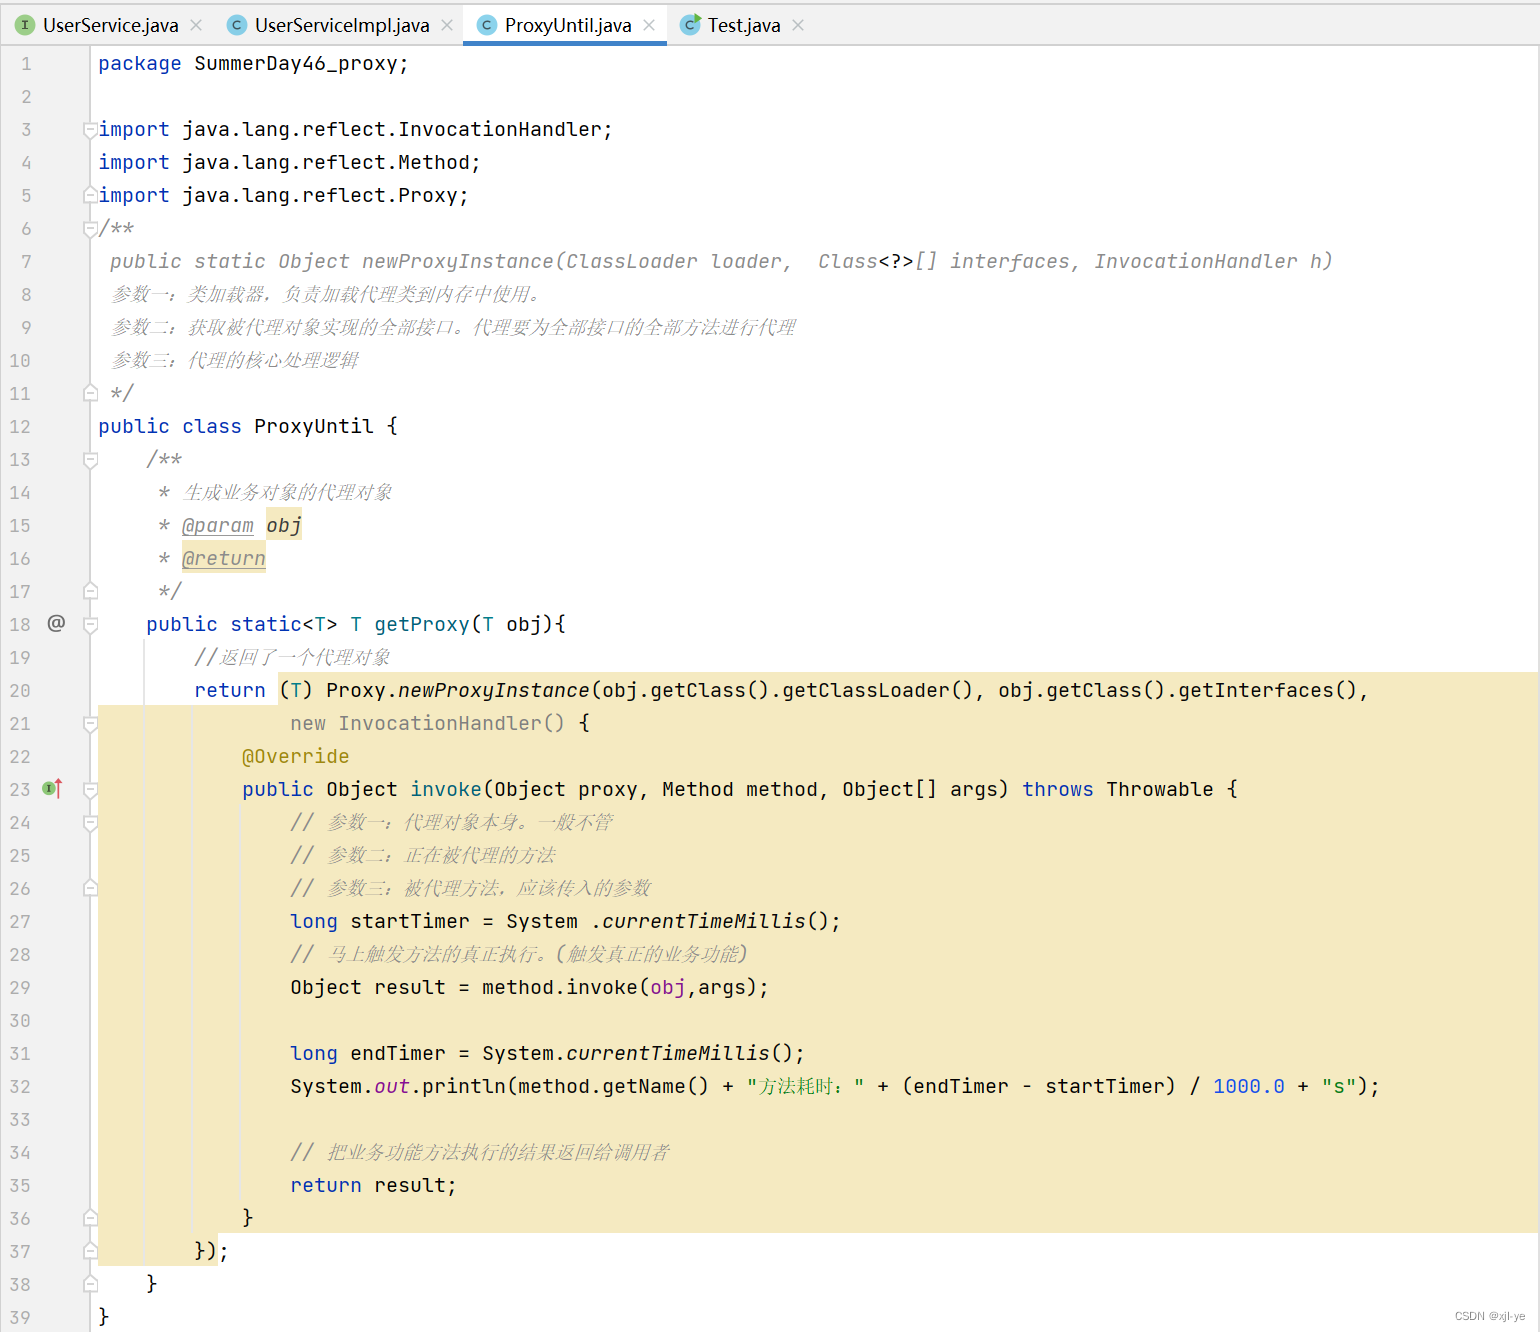The height and width of the screenshot is (1332, 1540).
Task: Collapse the comment block at line 24
Action: click(90, 822)
